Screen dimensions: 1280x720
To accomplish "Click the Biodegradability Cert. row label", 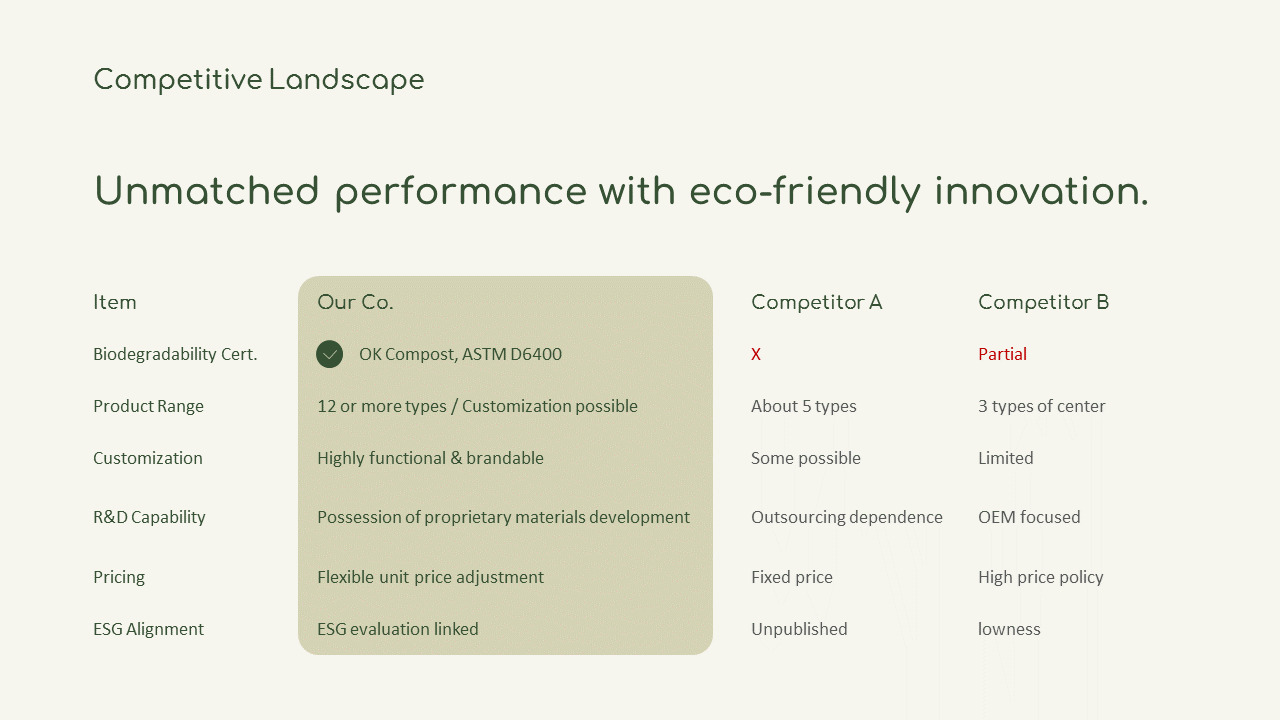I will [x=175, y=354].
